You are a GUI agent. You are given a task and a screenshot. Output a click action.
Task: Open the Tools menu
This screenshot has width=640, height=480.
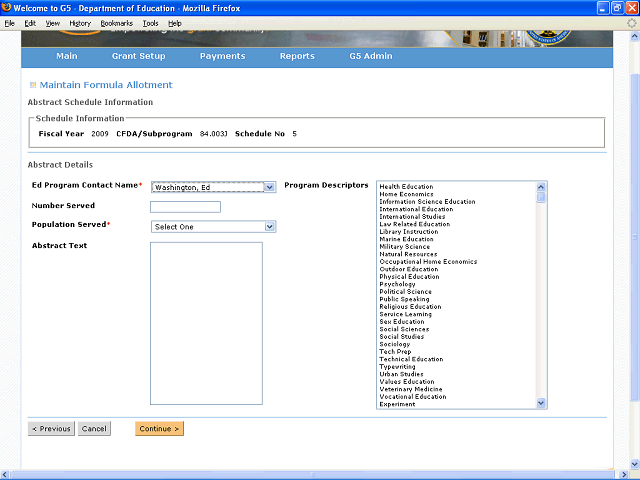coord(150,23)
